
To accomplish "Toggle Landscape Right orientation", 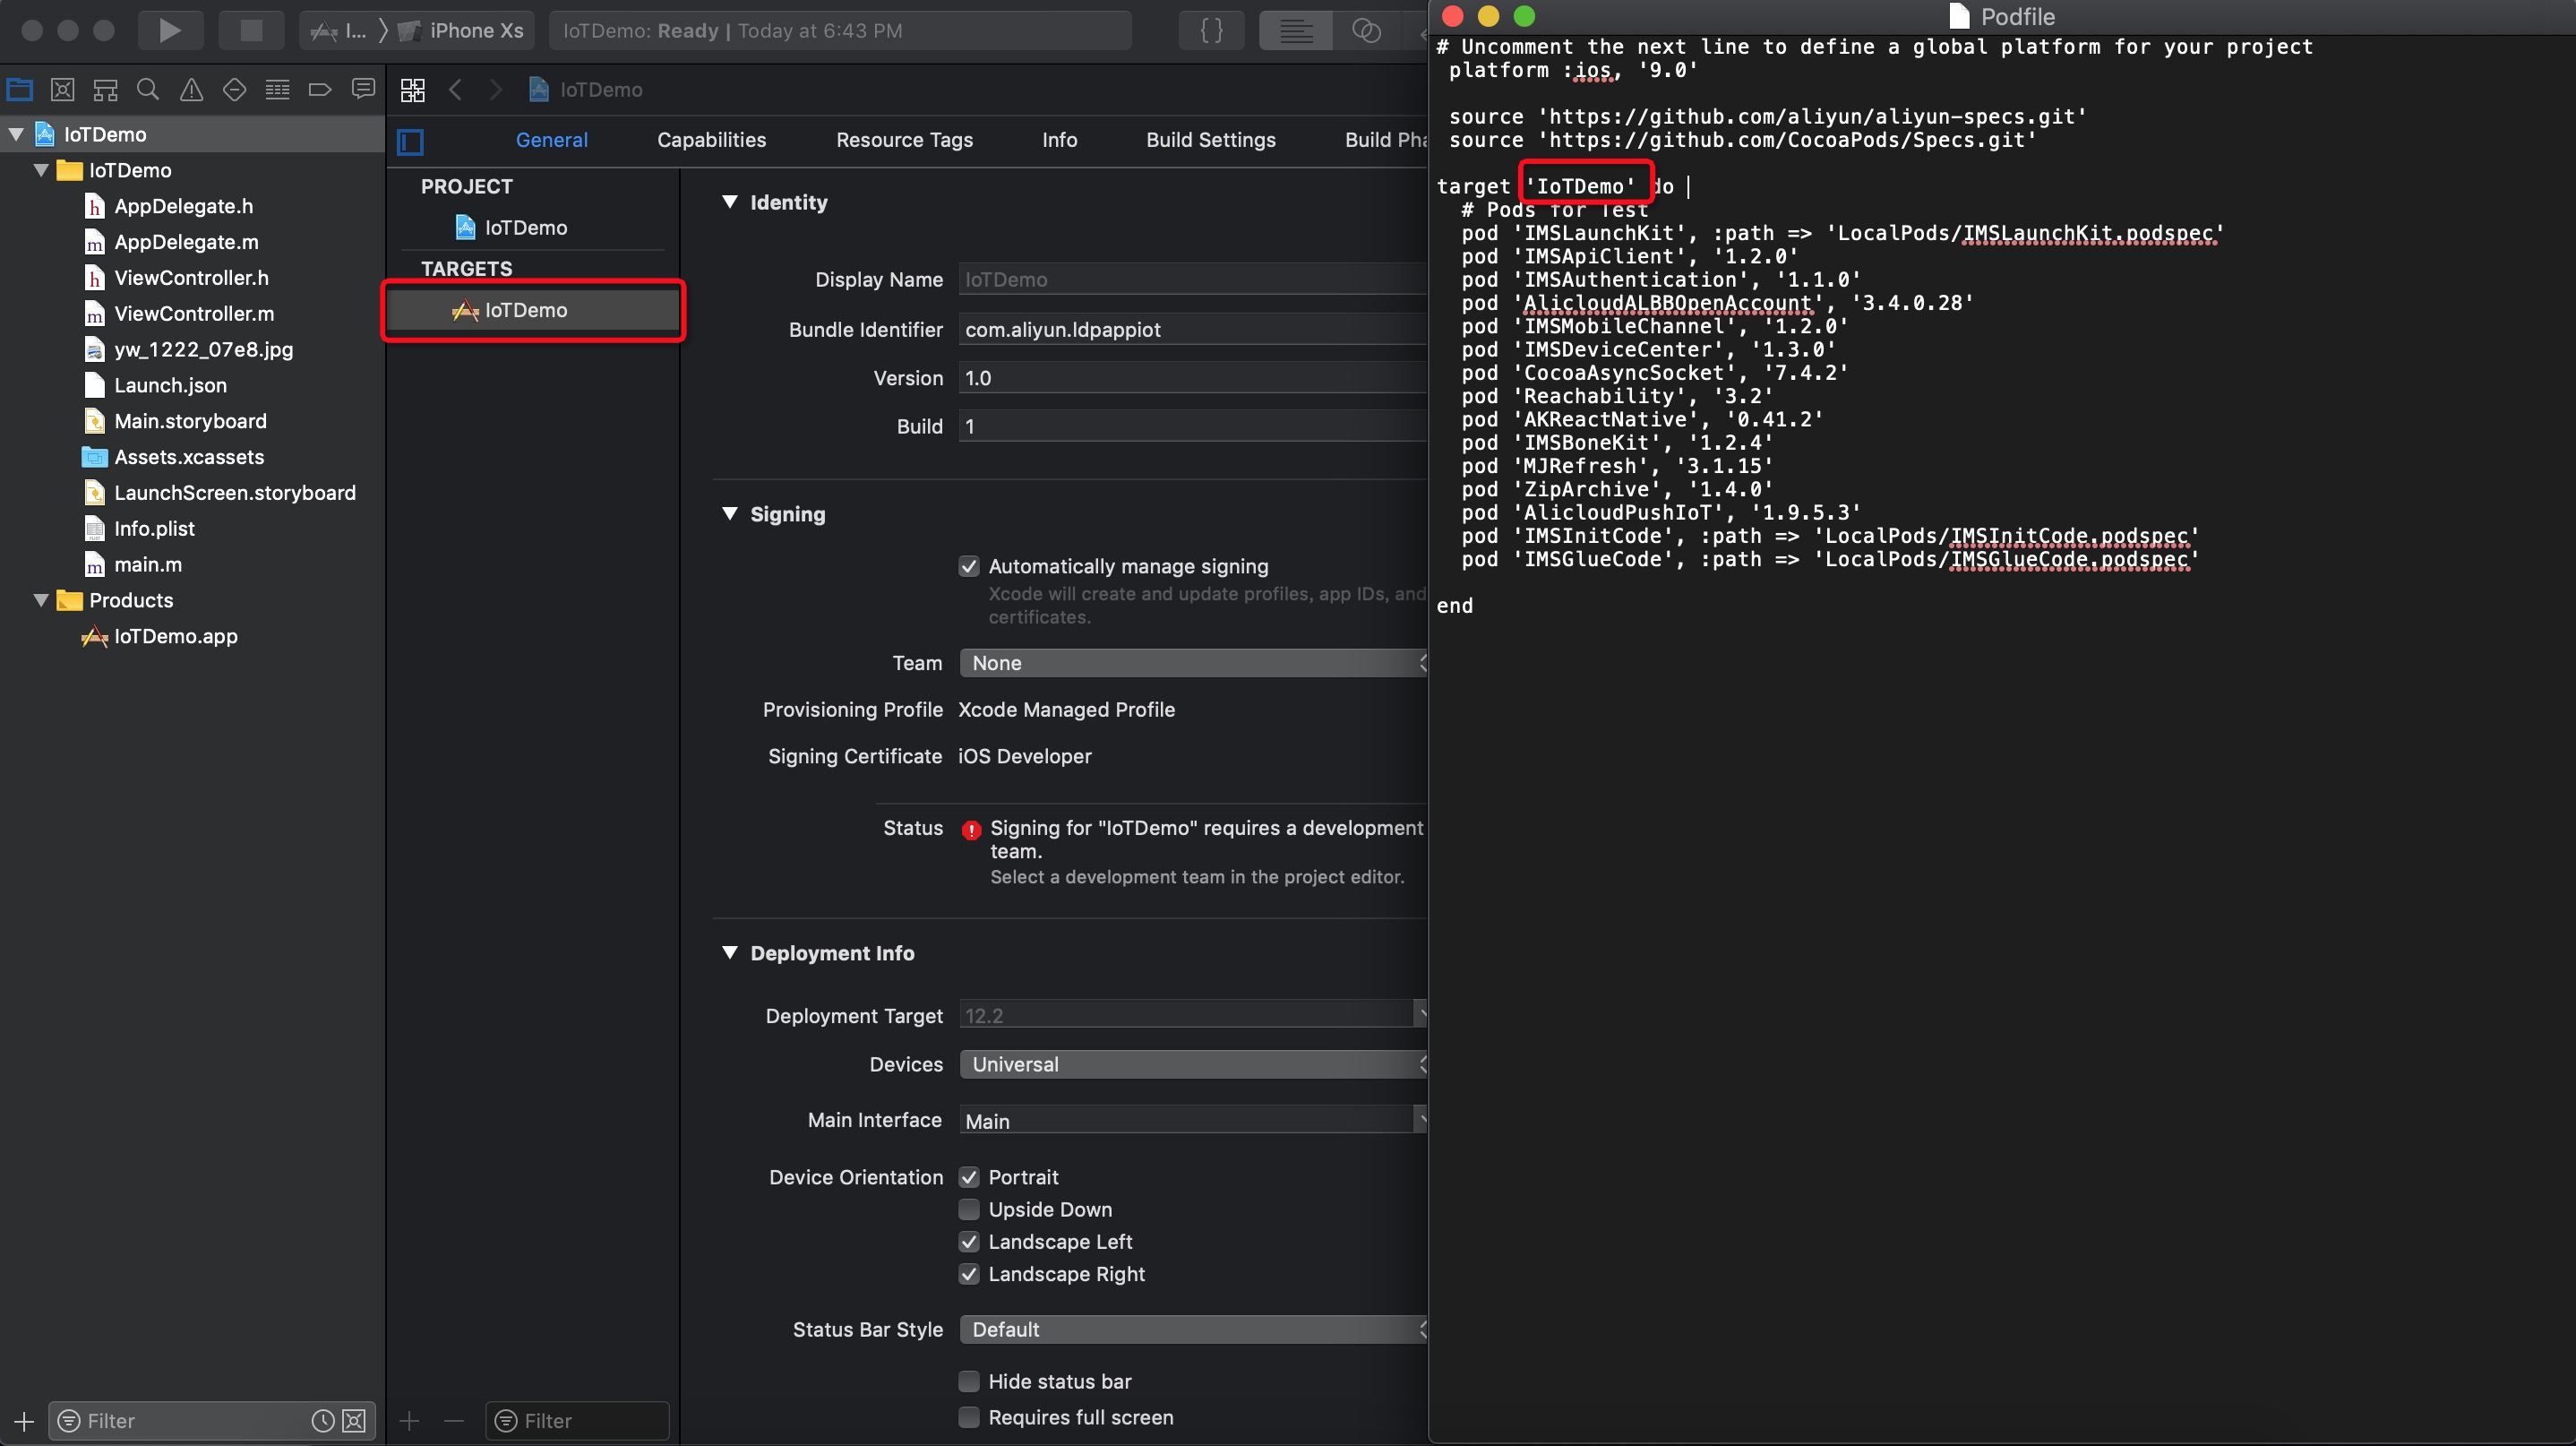I will (x=969, y=1273).
